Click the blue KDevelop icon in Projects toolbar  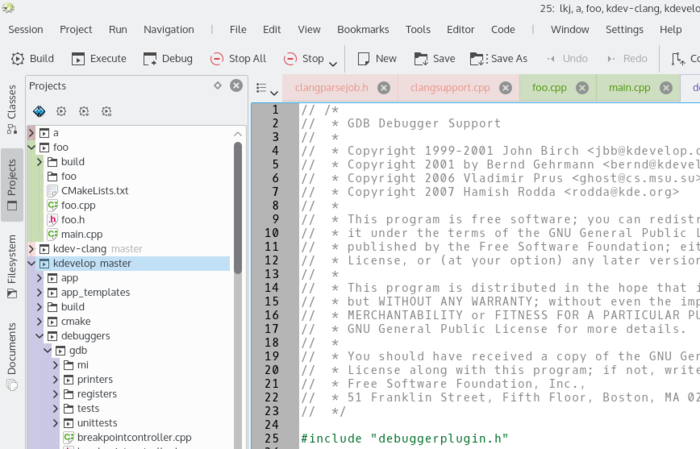coord(39,111)
